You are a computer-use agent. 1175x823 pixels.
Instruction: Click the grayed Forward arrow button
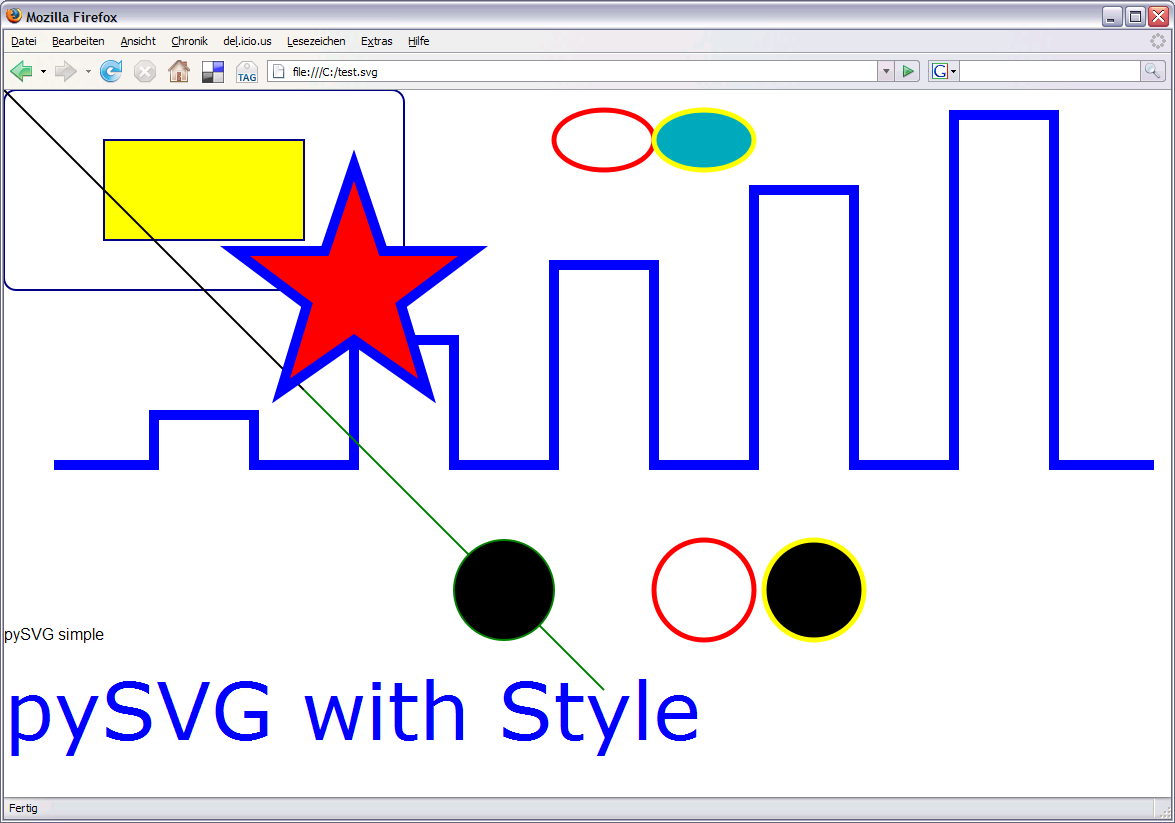(x=66, y=71)
